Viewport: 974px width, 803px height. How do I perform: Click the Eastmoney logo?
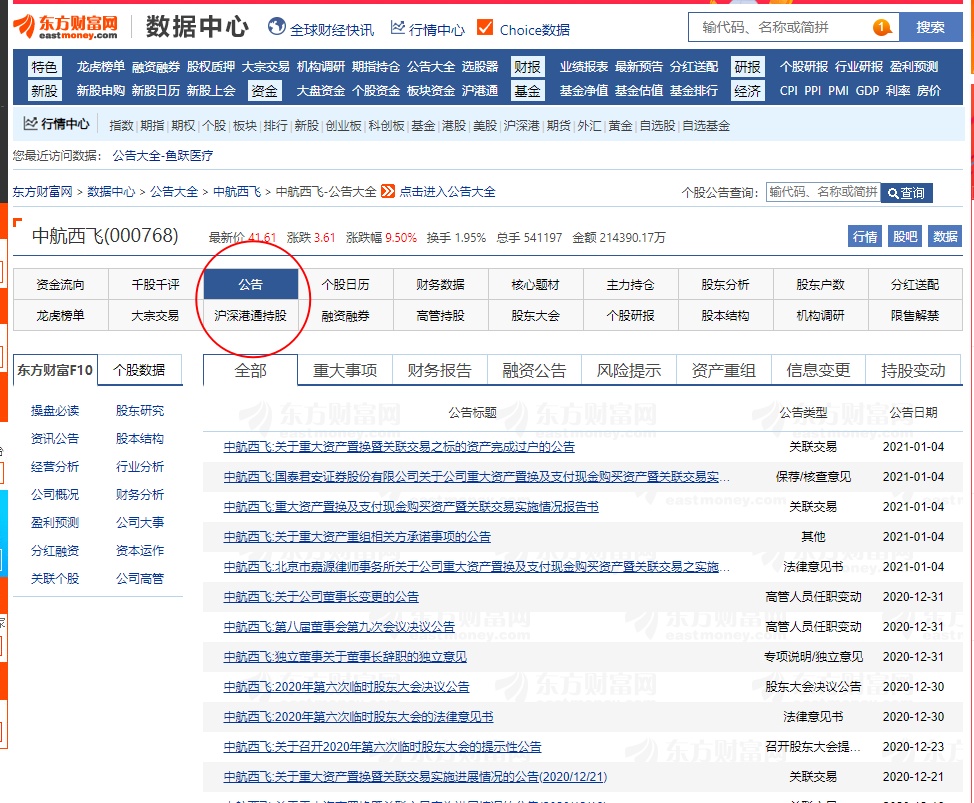pyautogui.click(x=65, y=27)
